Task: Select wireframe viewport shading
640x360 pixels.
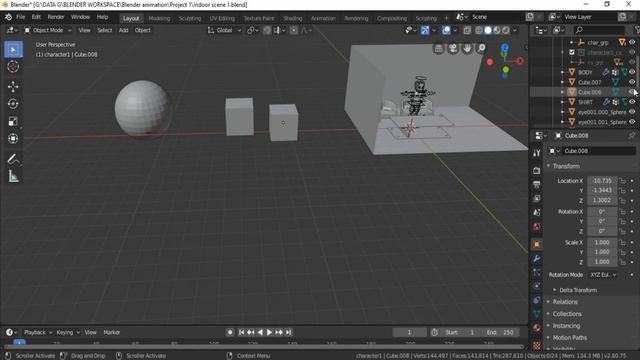Action: (479, 30)
